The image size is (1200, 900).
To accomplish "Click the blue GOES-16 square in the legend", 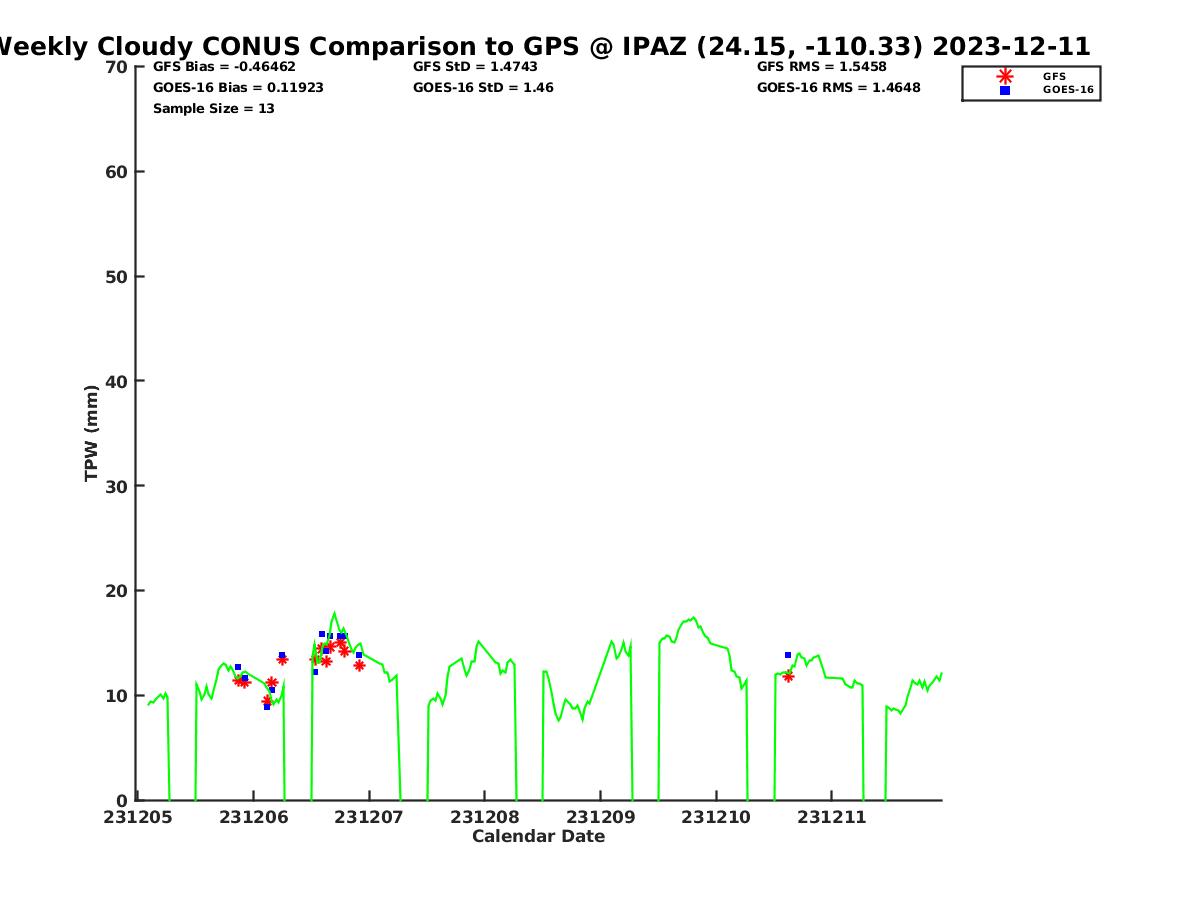I will click(x=1005, y=90).
